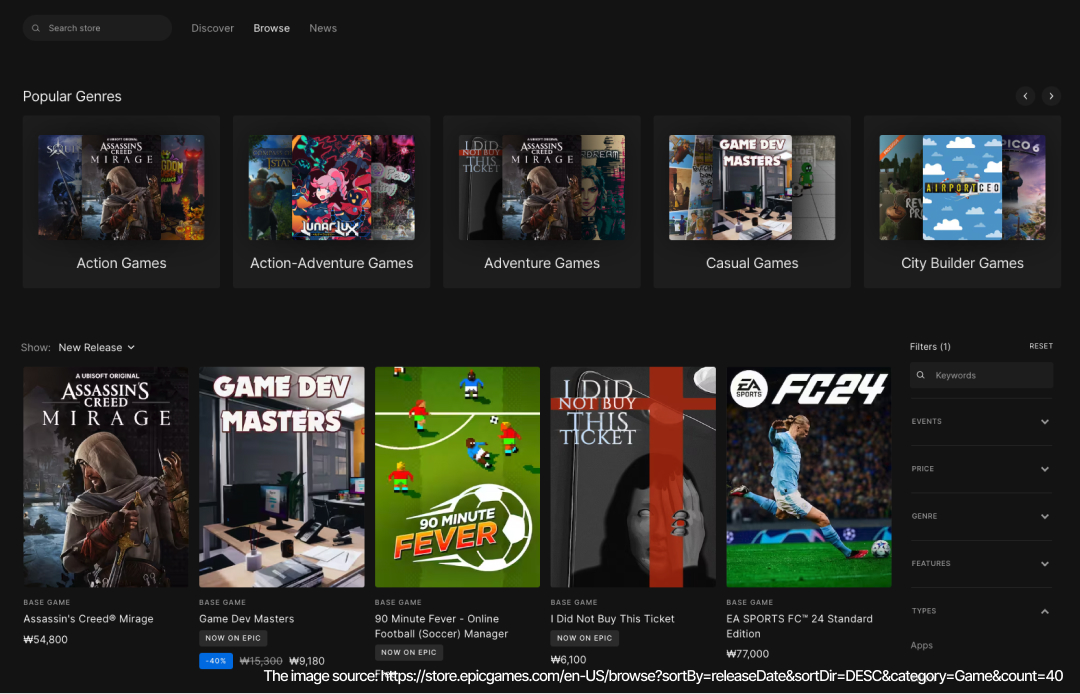Open EA SPORTS FC 24 cover art

[x=809, y=477]
